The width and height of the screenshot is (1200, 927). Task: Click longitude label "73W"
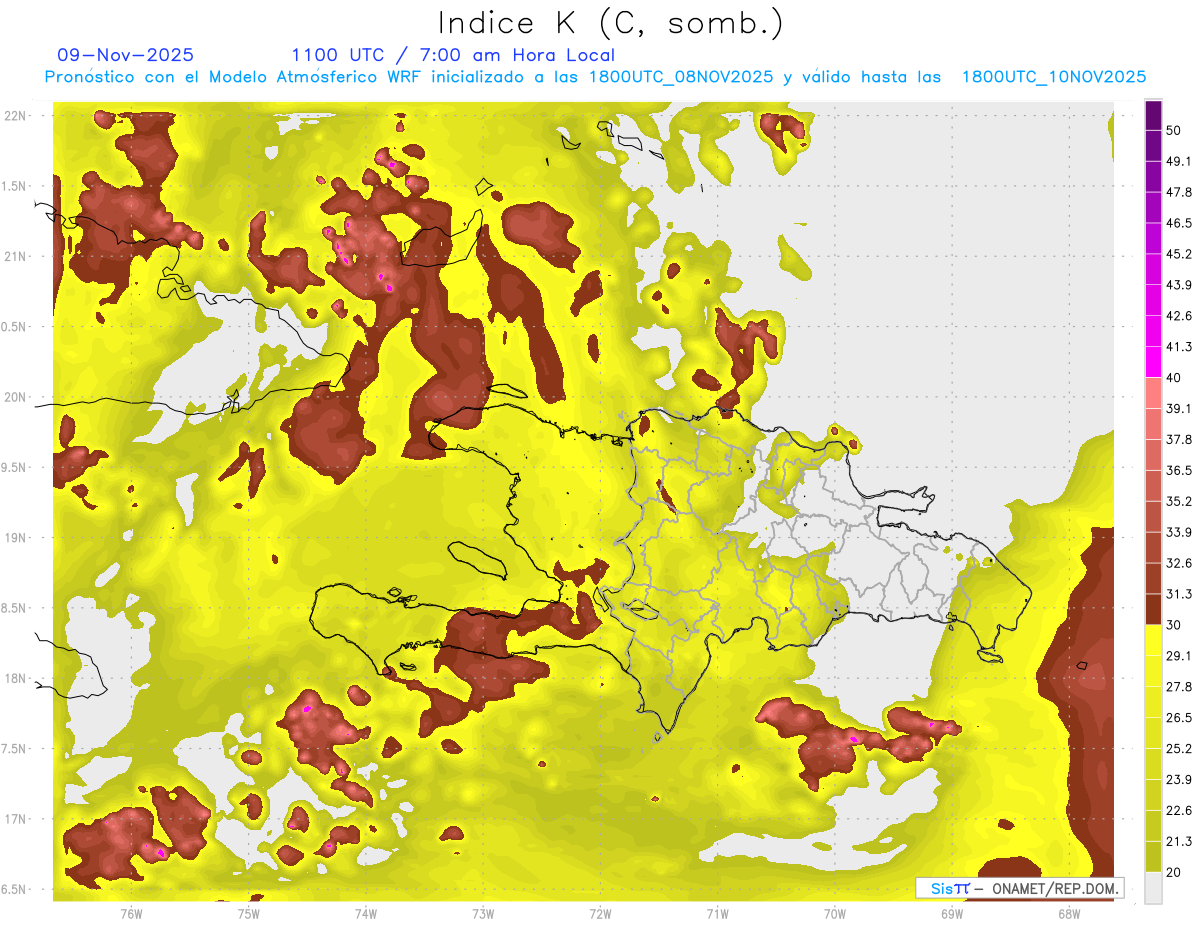[483, 913]
